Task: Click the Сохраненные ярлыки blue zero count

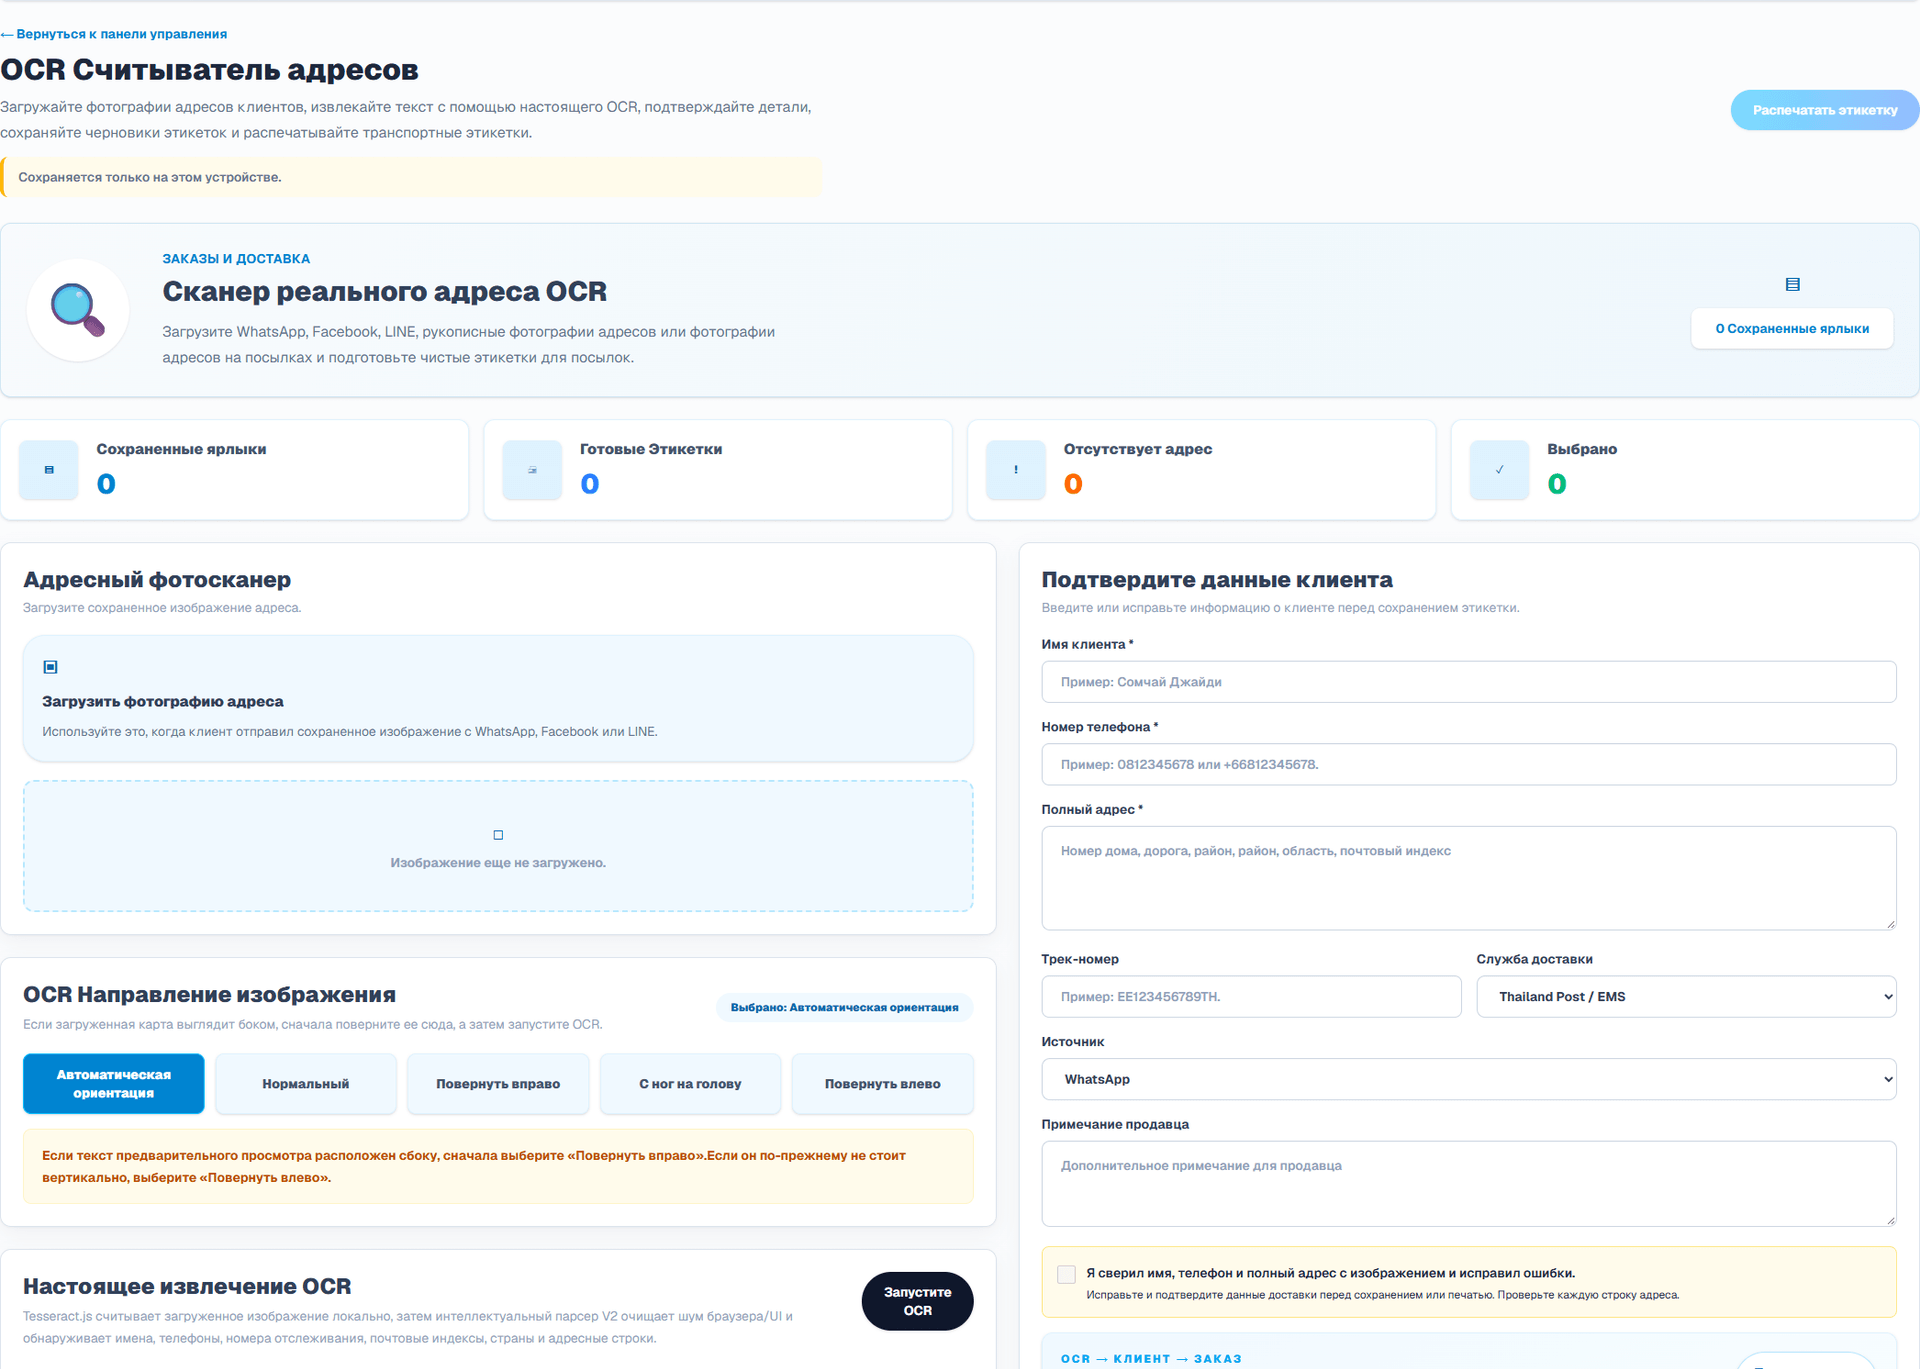Action: point(106,485)
